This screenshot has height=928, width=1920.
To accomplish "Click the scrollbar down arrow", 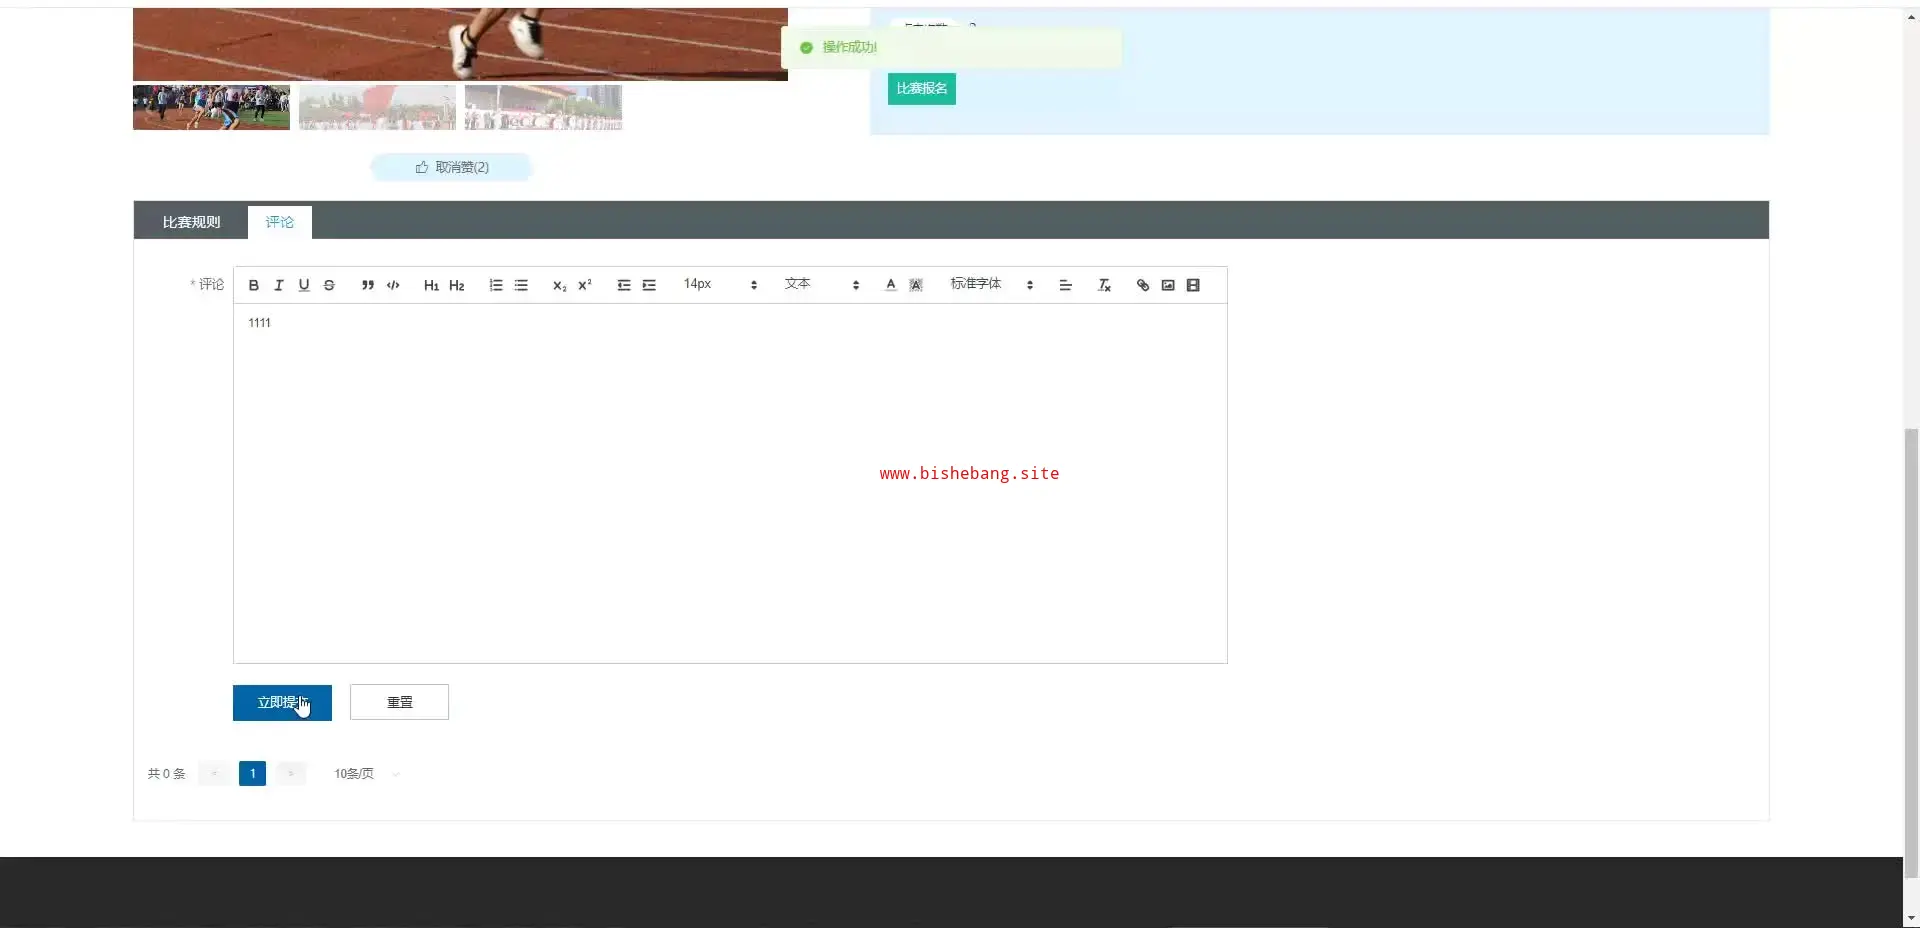I will [1912, 918].
